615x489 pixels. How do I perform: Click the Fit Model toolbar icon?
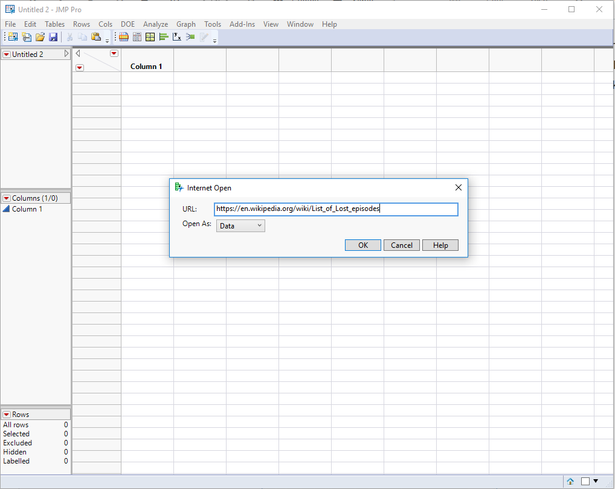pos(177,37)
